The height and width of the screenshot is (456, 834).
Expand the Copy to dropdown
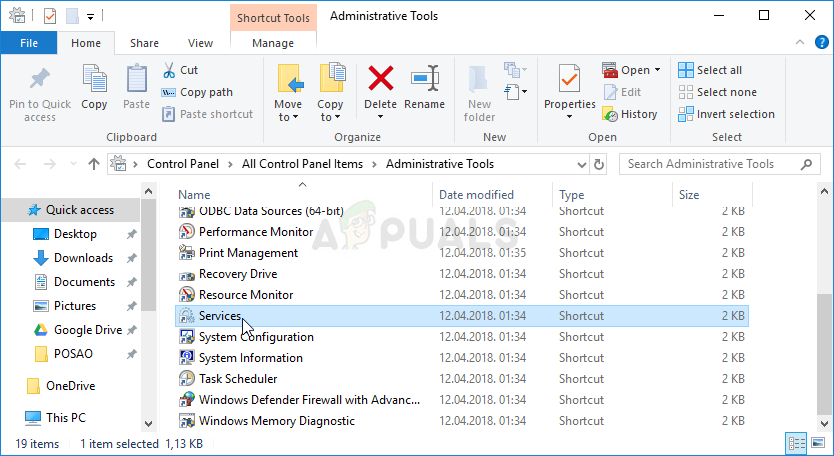330,117
